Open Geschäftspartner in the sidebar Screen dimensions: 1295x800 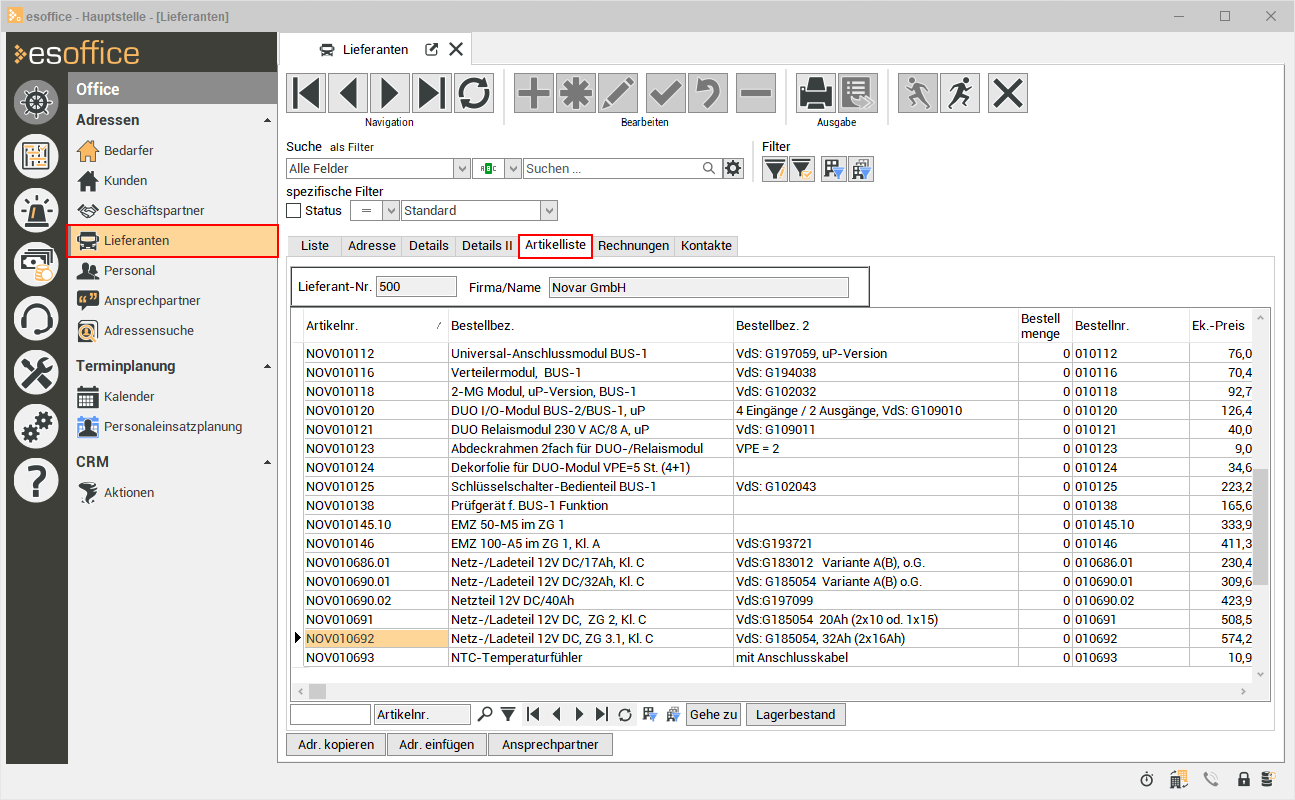(x=172, y=211)
